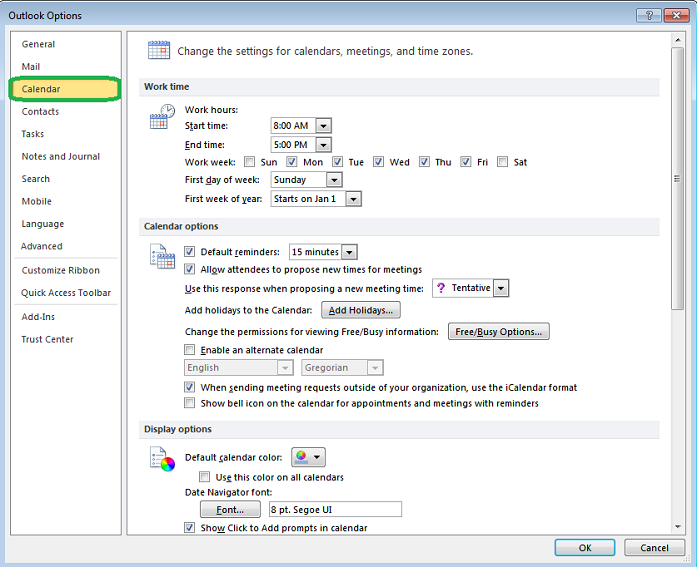Open the Tentative response dropdown
The image size is (697, 567).
click(501, 288)
